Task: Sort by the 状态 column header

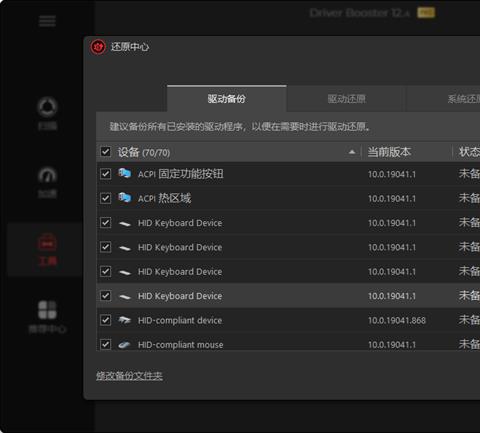Action: [469, 152]
